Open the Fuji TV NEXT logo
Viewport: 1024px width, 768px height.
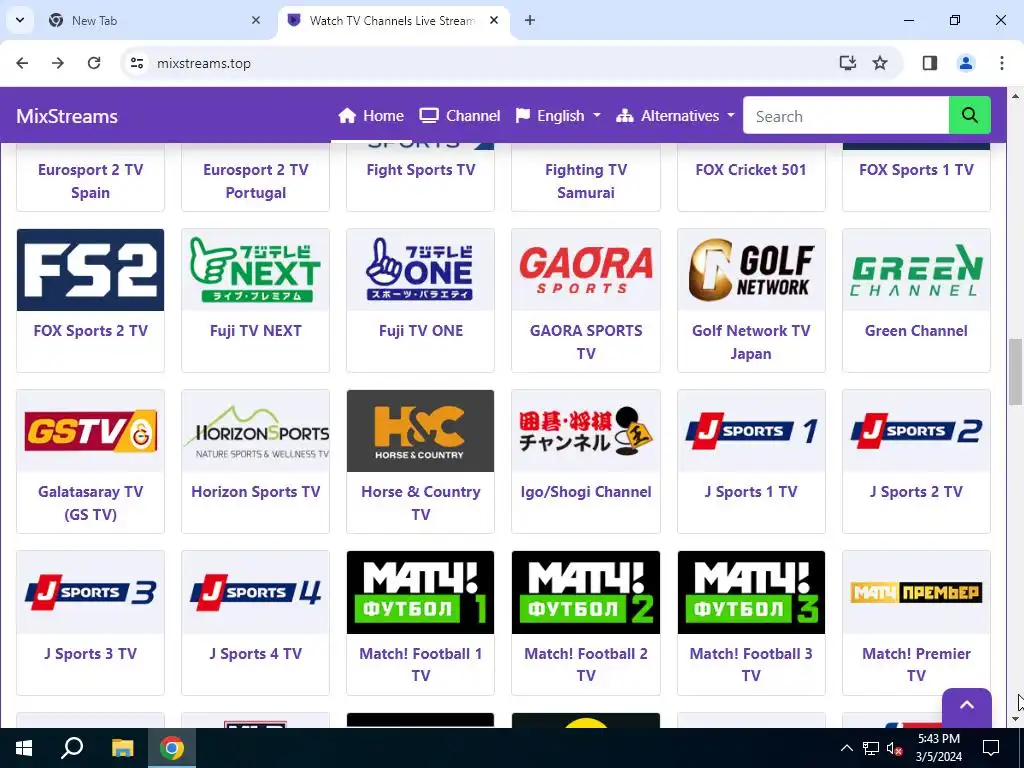click(x=255, y=270)
